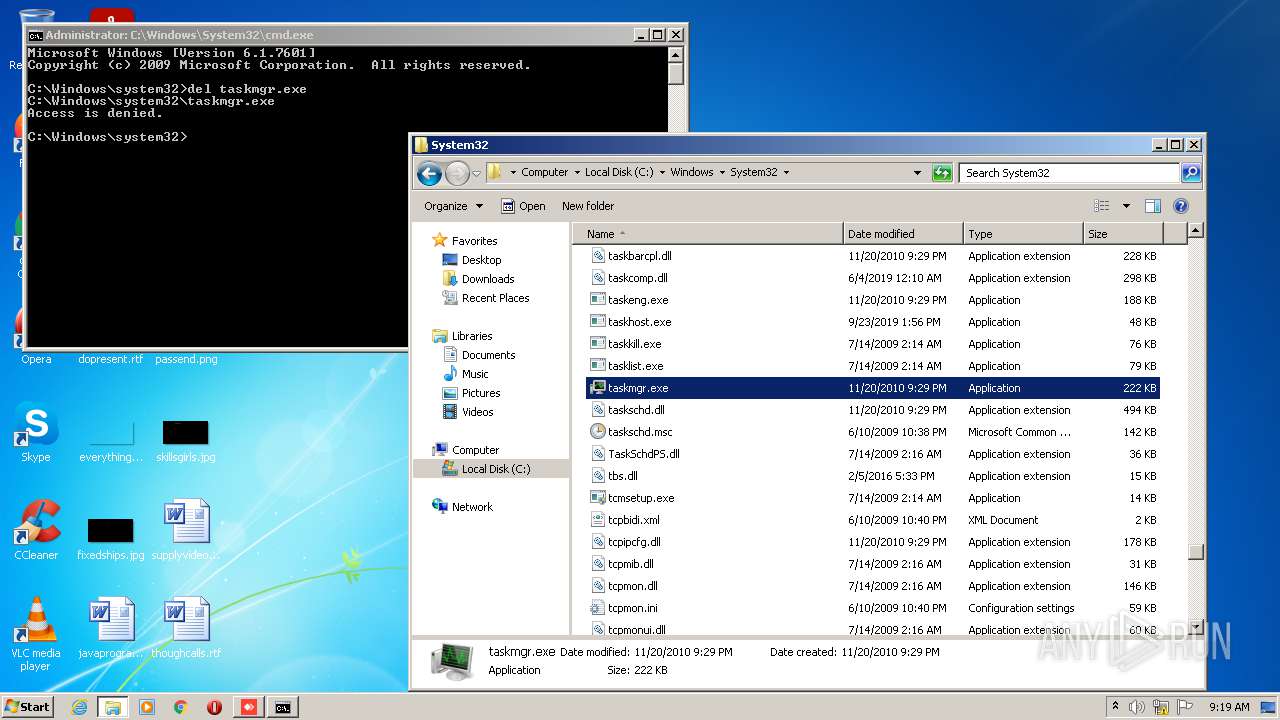Sort by the Name column header
This screenshot has width=1280, height=720.
pyautogui.click(x=708, y=234)
